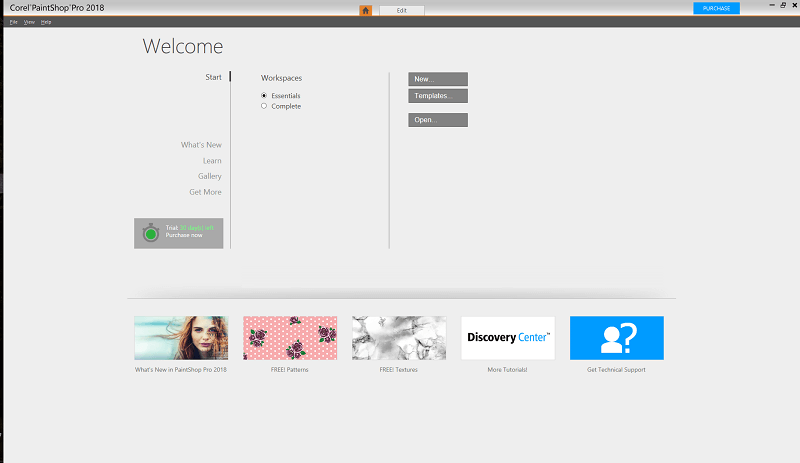Click the Purchase now trial text
This screenshot has height=463, width=800.
(184, 235)
